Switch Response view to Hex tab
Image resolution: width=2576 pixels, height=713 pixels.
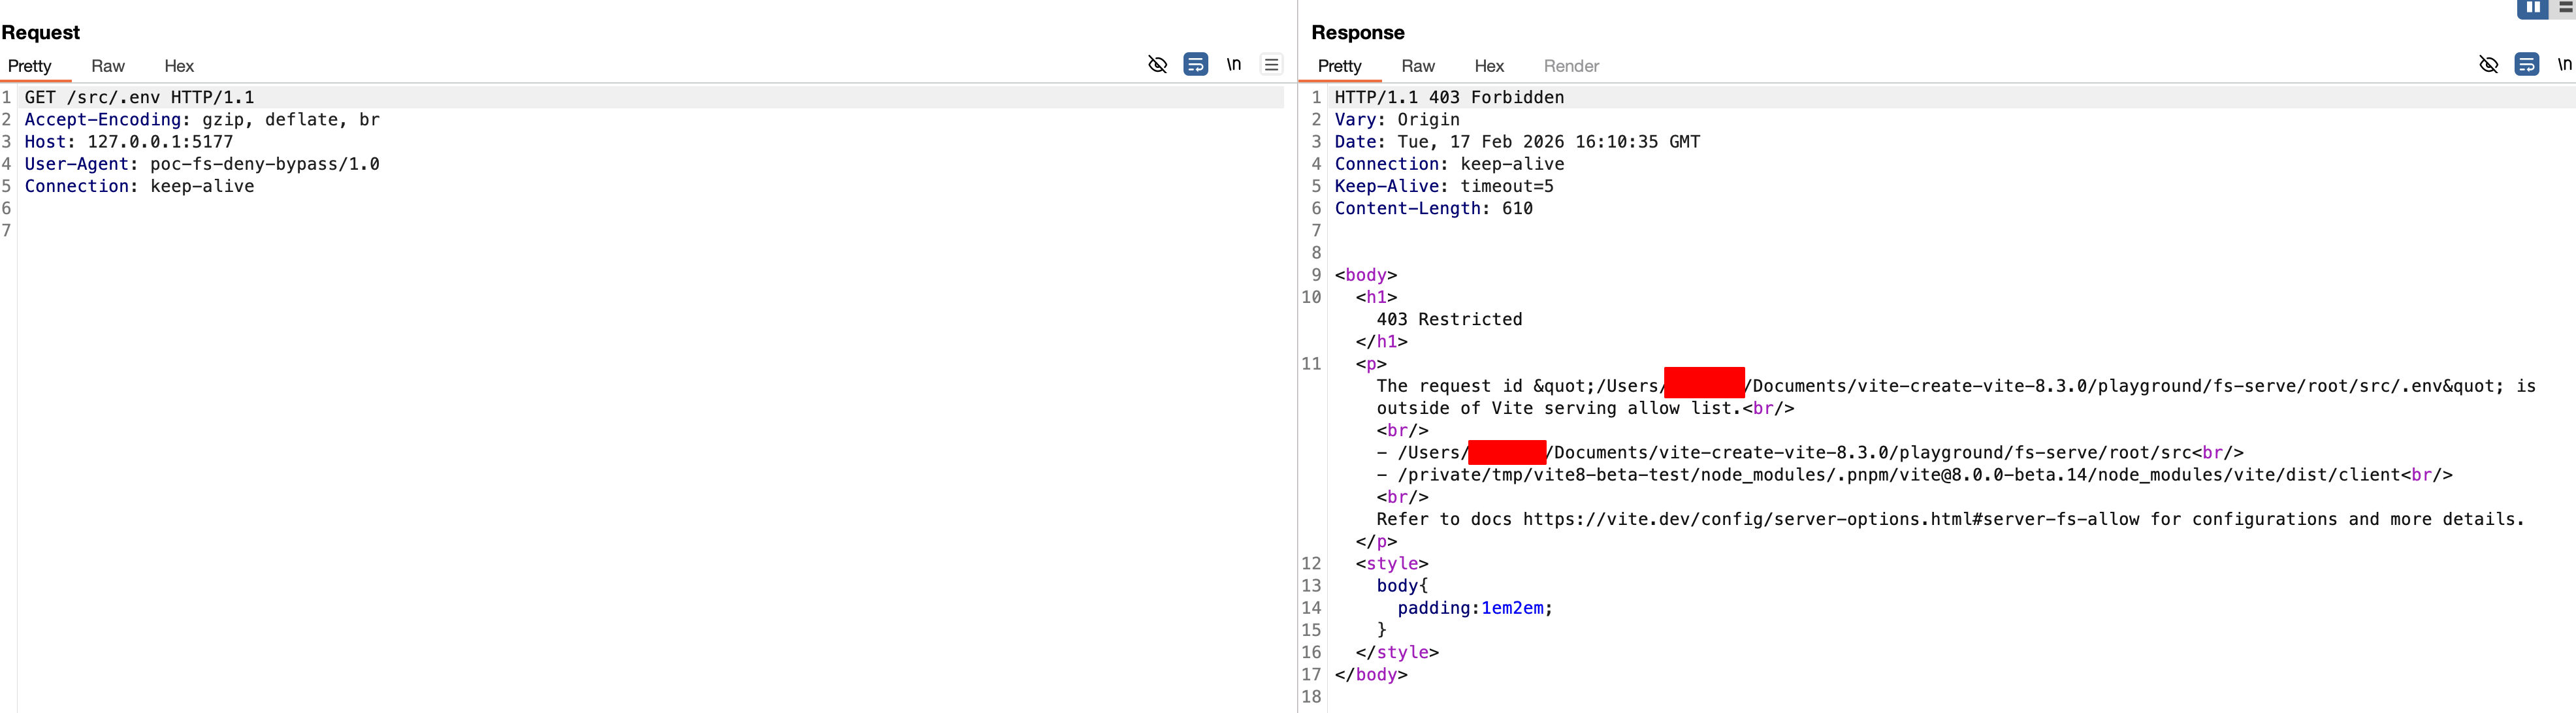point(1489,66)
